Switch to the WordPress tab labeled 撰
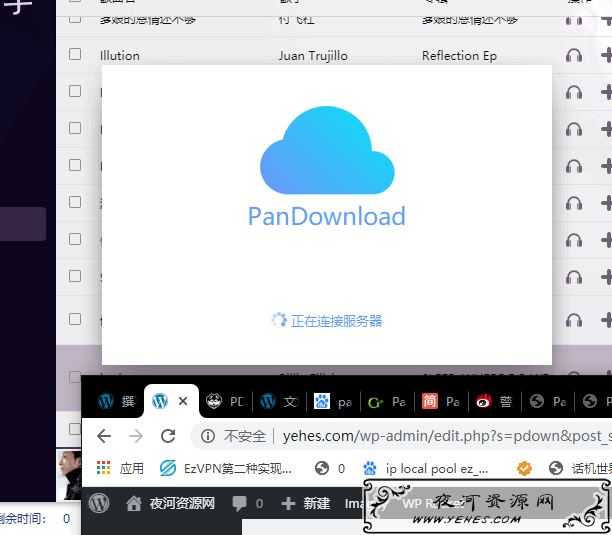This screenshot has width=612, height=535. [x=117, y=401]
